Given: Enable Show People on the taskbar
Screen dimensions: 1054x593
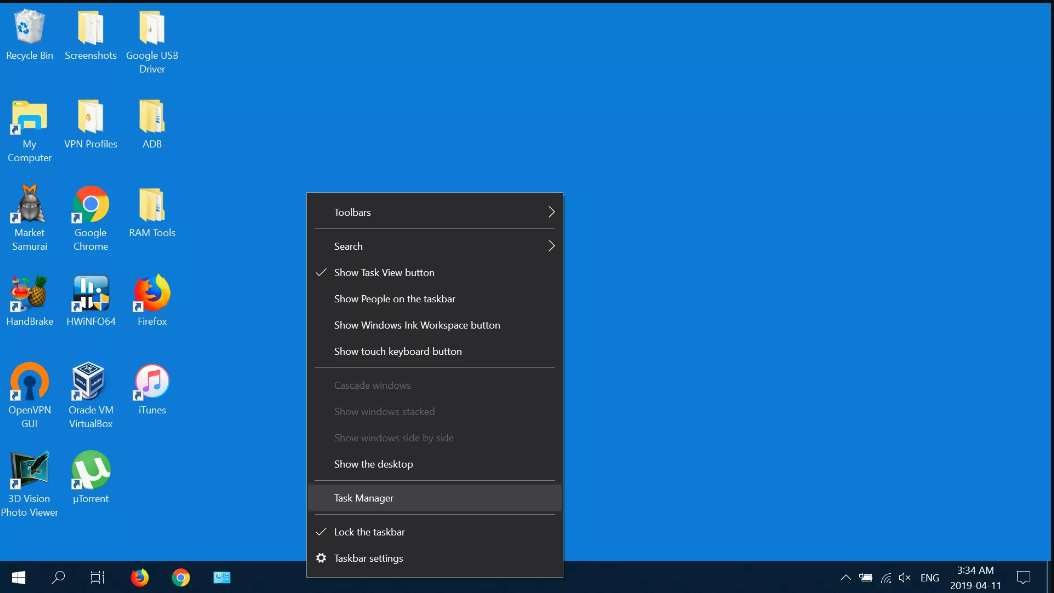Looking at the screenshot, I should click(435, 299).
